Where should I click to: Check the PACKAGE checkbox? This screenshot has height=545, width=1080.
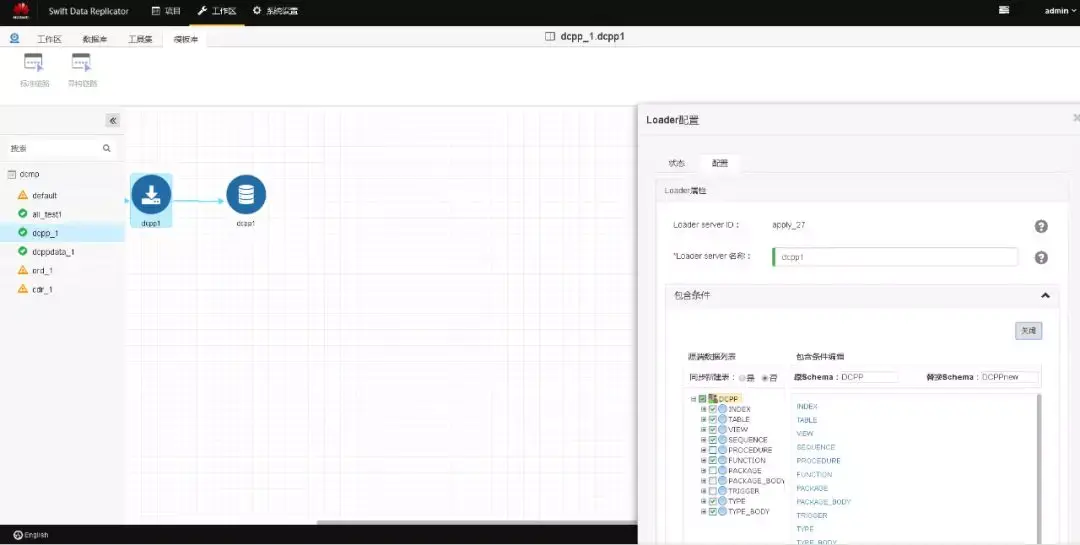pos(713,471)
